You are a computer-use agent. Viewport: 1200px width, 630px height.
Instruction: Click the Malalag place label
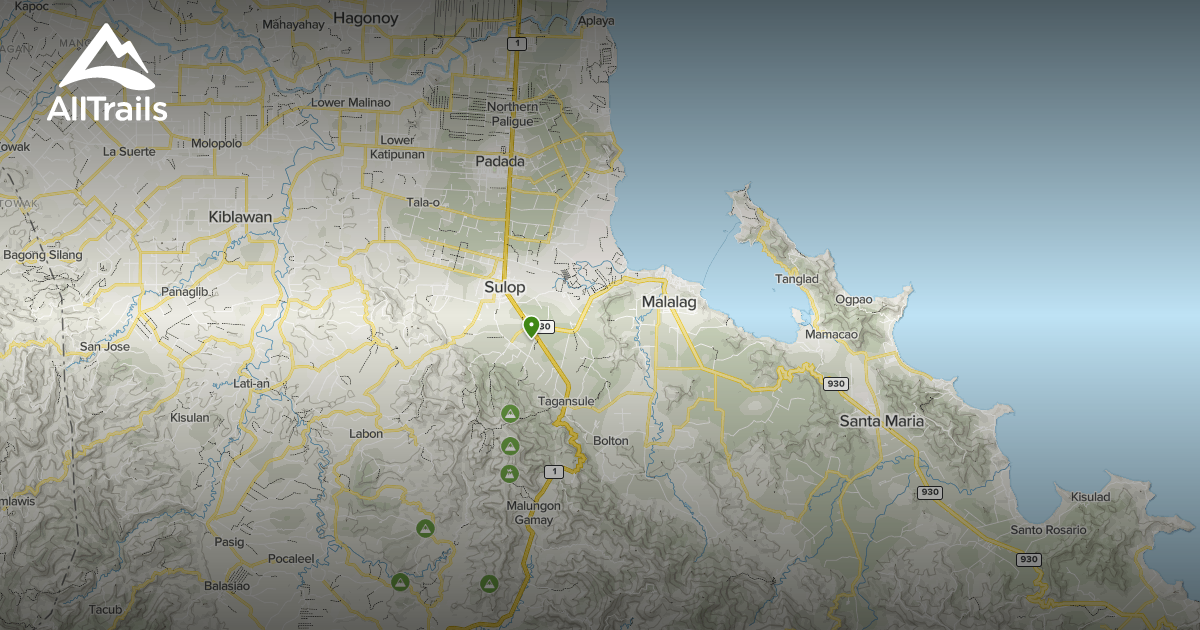point(668,302)
